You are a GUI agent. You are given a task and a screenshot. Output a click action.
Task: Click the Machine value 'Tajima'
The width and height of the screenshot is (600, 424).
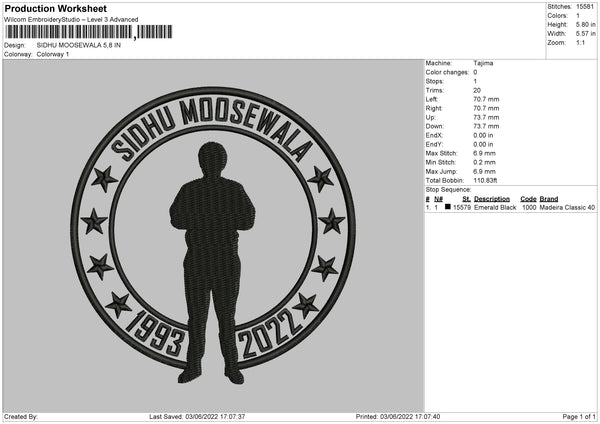[x=483, y=63]
